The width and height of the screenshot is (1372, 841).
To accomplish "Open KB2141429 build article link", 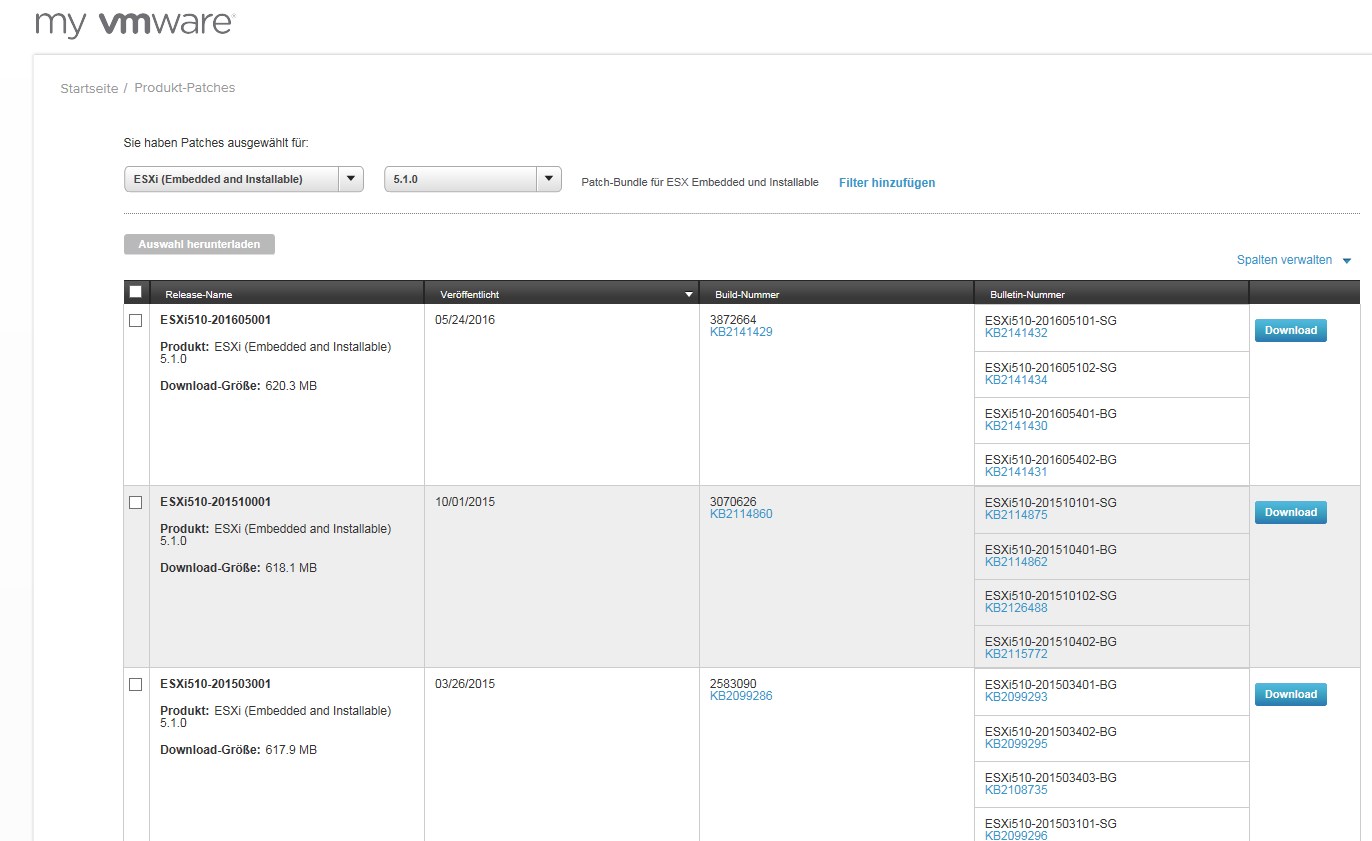I will click(740, 332).
